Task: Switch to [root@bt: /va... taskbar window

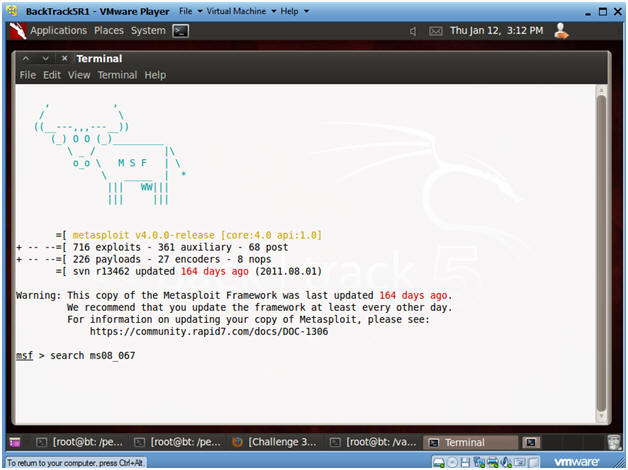Action: (x=373, y=442)
